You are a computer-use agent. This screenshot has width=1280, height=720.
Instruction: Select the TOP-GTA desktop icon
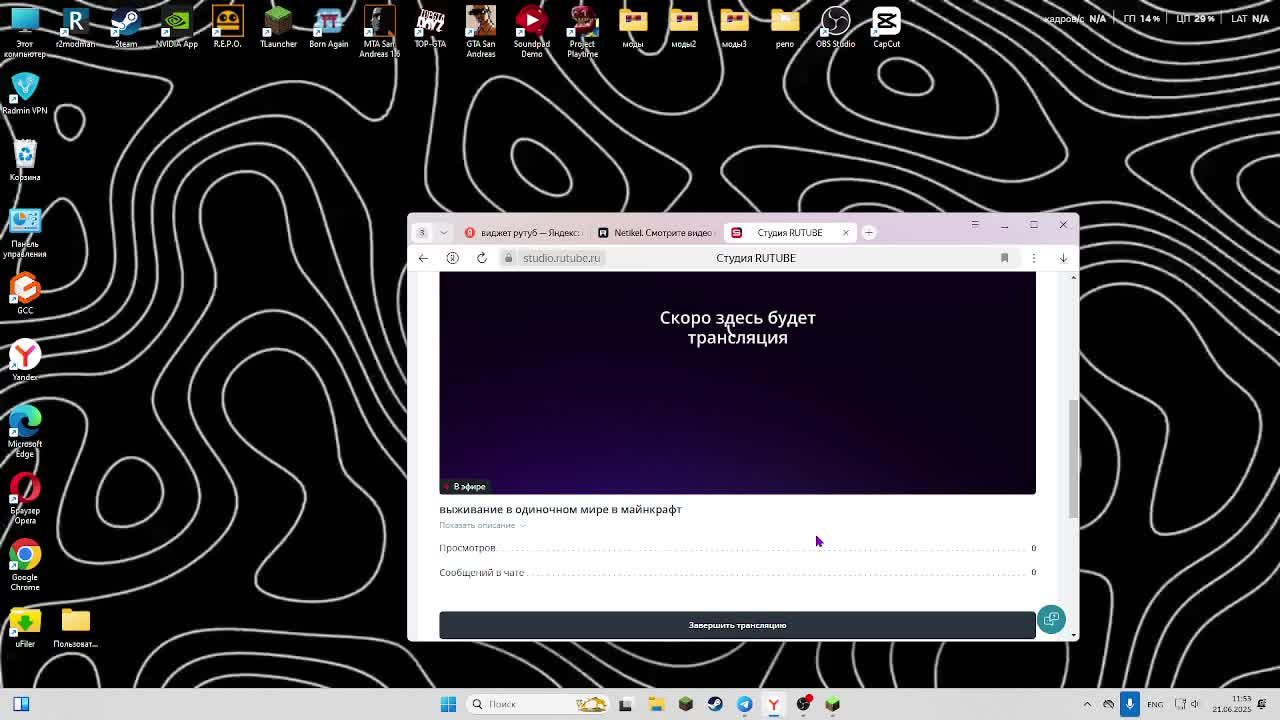pos(430,28)
